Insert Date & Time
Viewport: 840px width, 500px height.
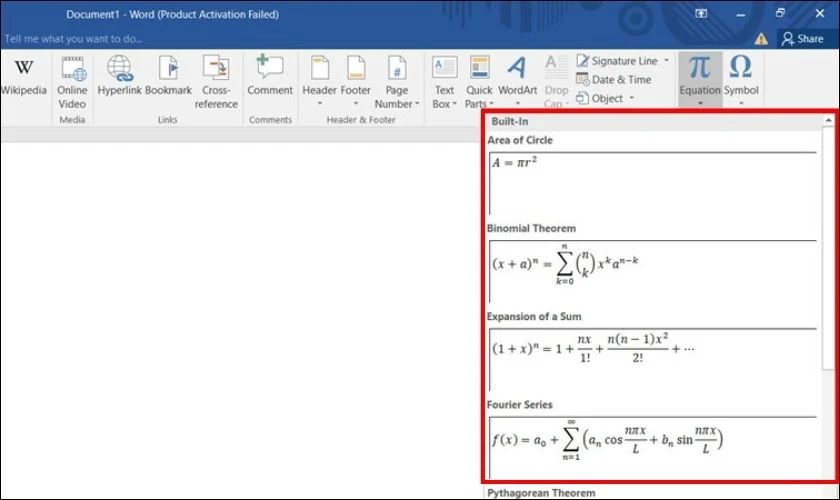pos(614,79)
